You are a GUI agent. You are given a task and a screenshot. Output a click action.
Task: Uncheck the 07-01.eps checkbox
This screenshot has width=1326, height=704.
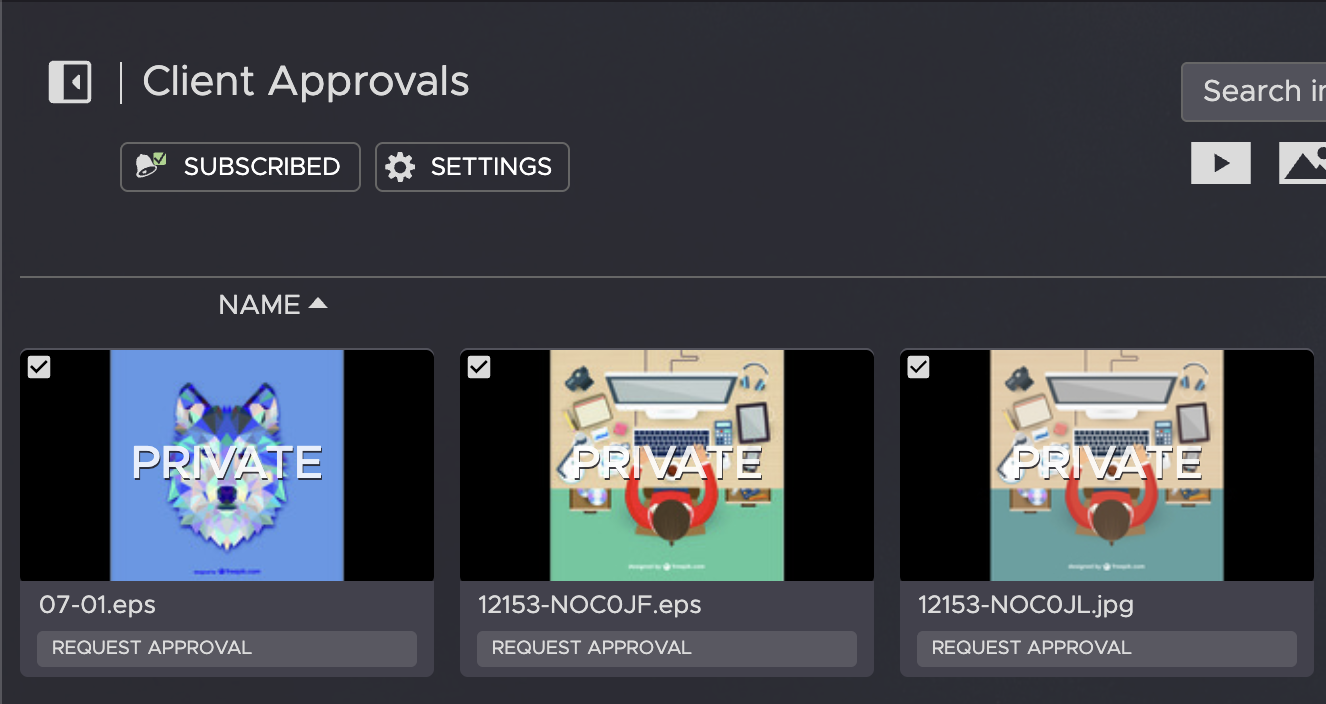pos(39,367)
